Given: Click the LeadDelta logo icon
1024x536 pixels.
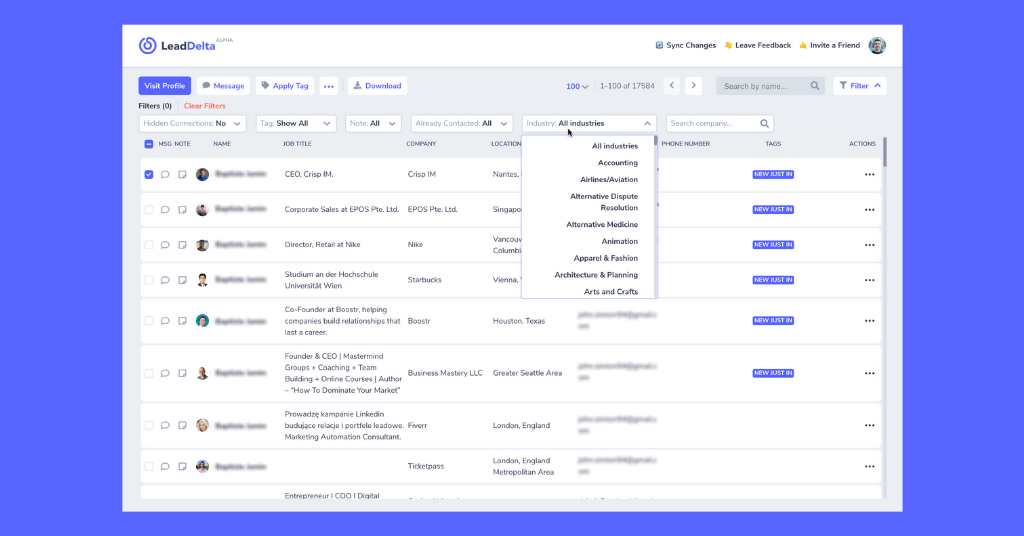Looking at the screenshot, I should tap(148, 45).
